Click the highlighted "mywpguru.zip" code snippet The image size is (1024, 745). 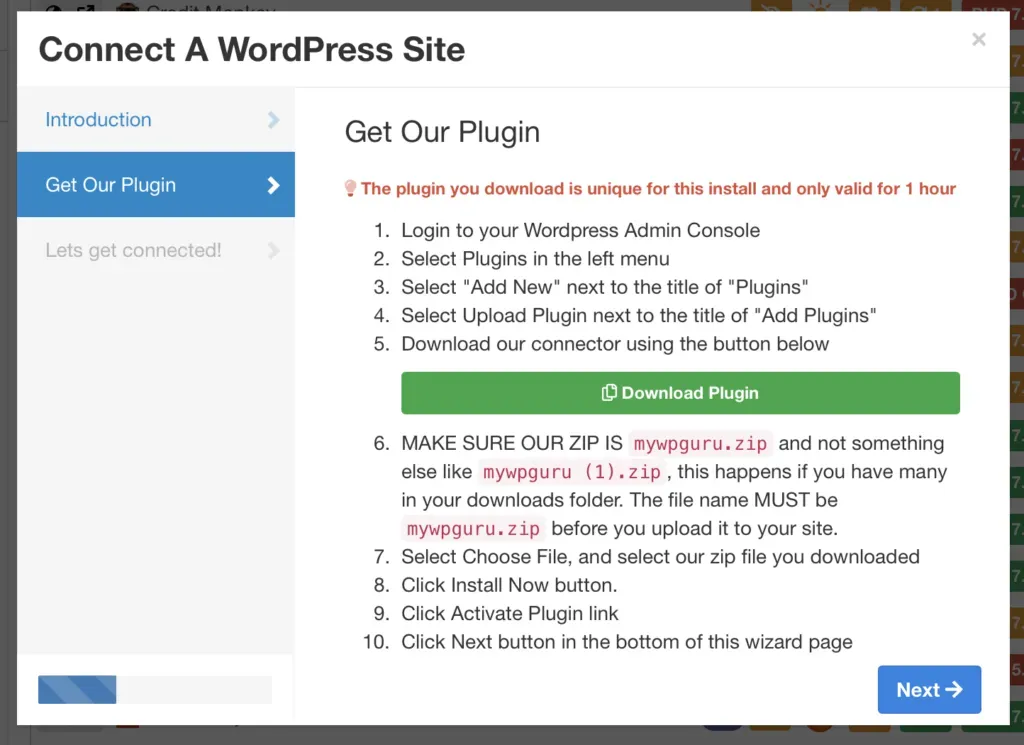698,443
